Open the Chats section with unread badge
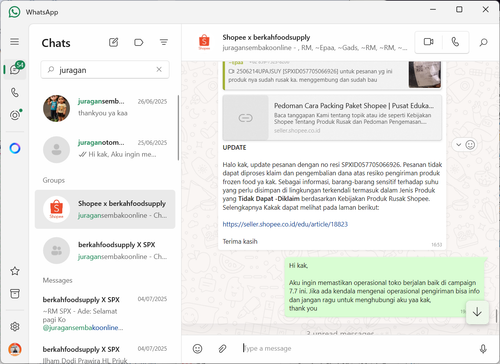Viewport: 500px width, 364px height. pos(15,69)
